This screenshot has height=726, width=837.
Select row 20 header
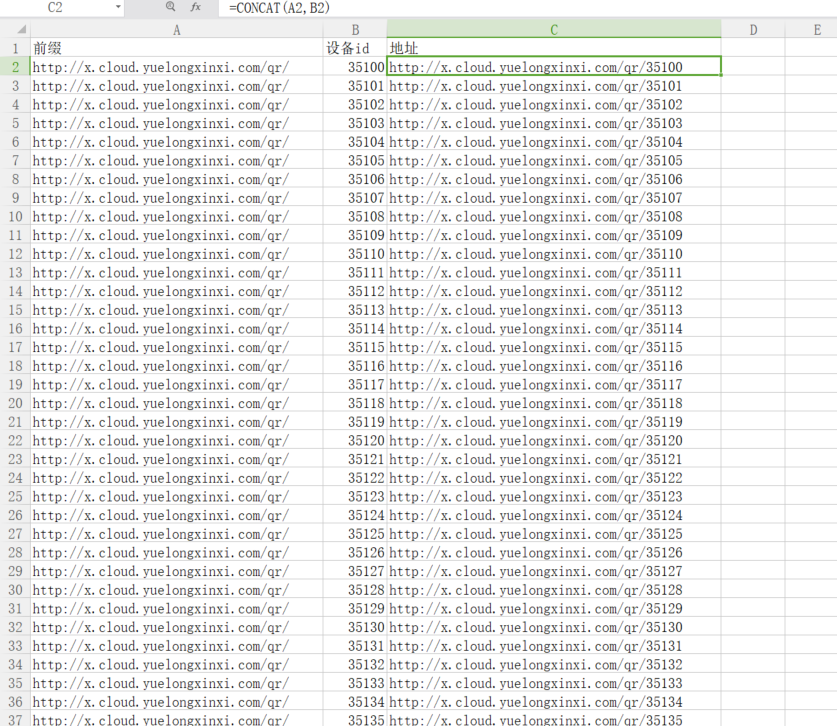15,403
